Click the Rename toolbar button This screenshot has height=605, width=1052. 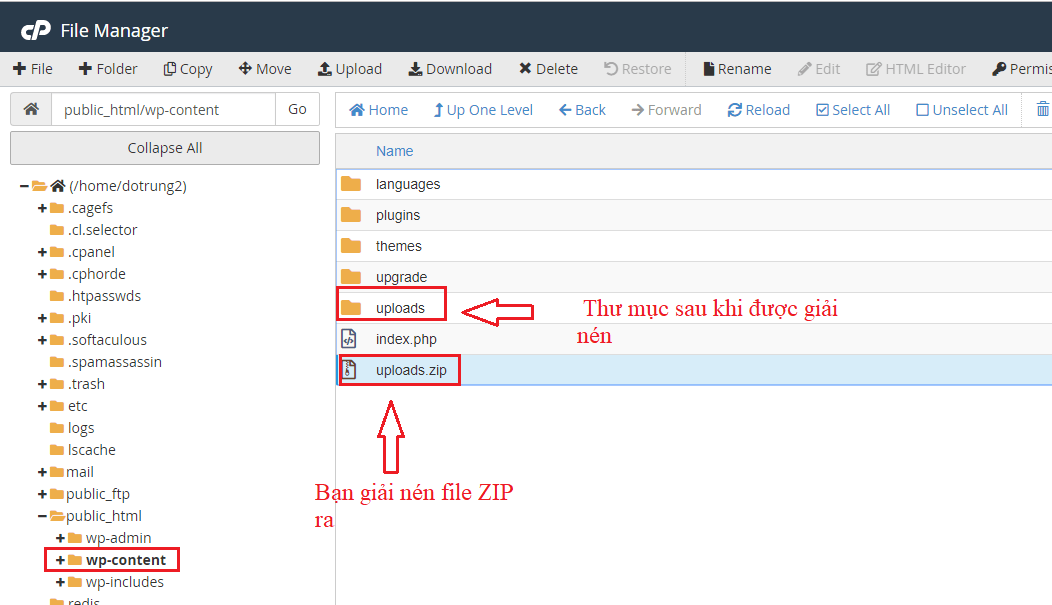click(737, 69)
